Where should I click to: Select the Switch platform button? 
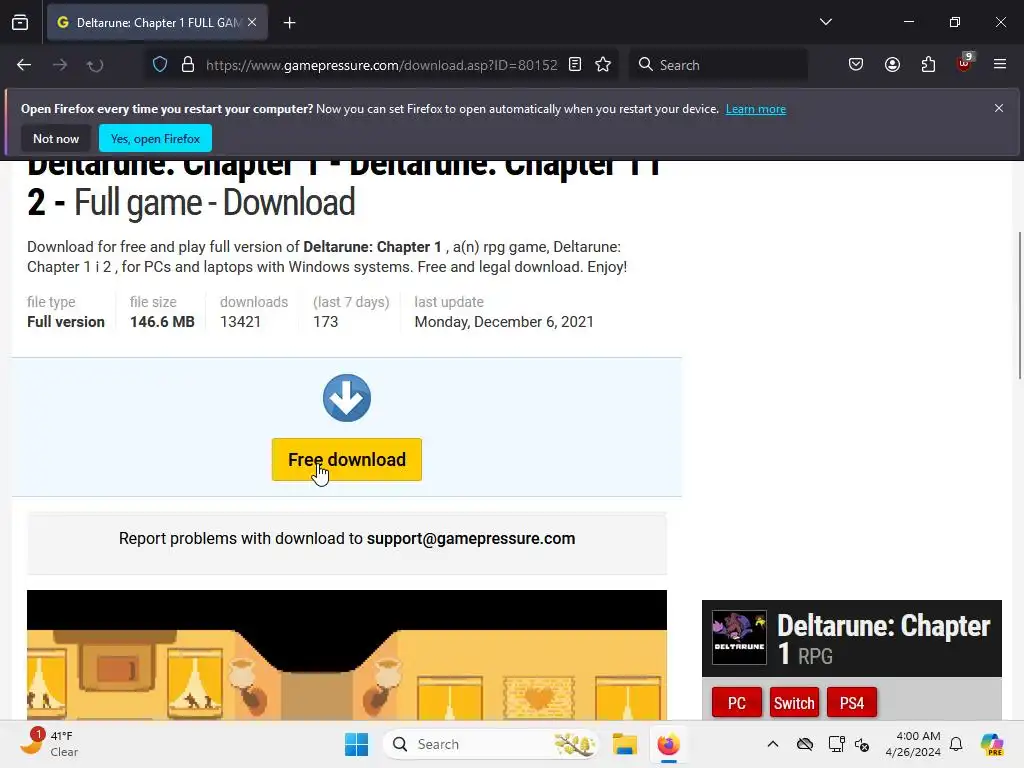coord(794,703)
